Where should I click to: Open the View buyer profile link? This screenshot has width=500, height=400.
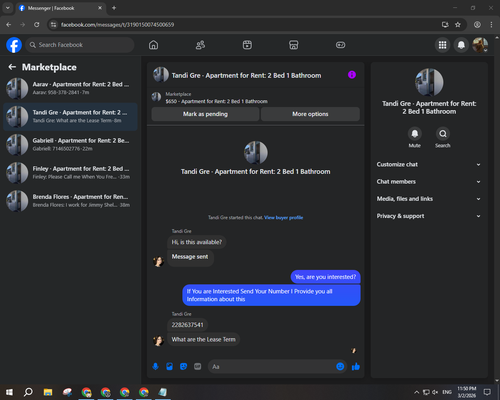coord(284,218)
